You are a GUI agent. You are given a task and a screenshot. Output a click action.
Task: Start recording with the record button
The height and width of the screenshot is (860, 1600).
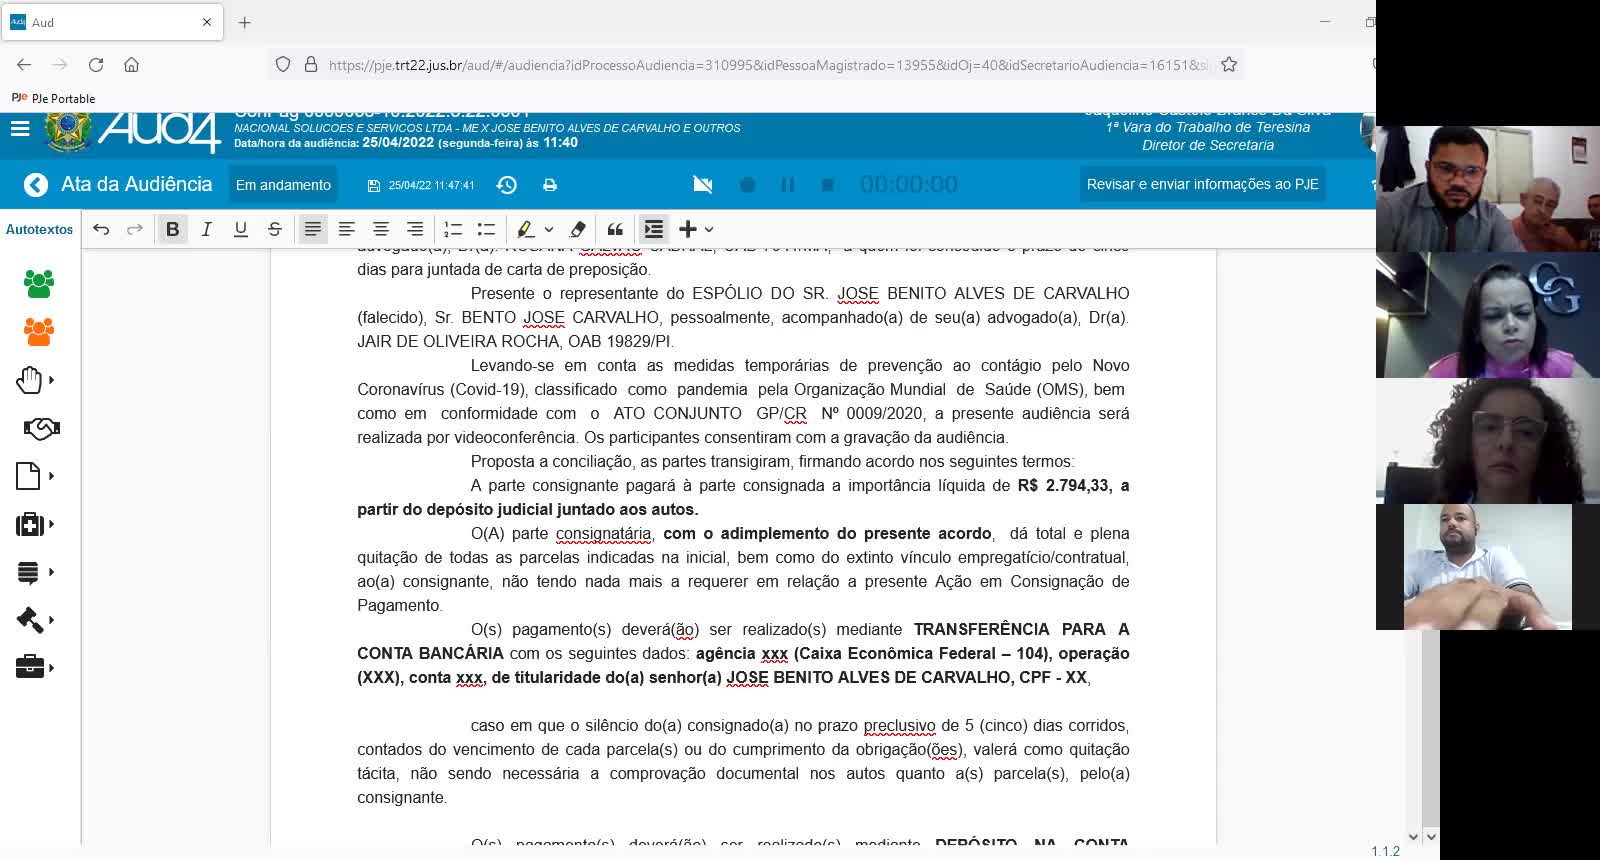pyautogui.click(x=747, y=185)
